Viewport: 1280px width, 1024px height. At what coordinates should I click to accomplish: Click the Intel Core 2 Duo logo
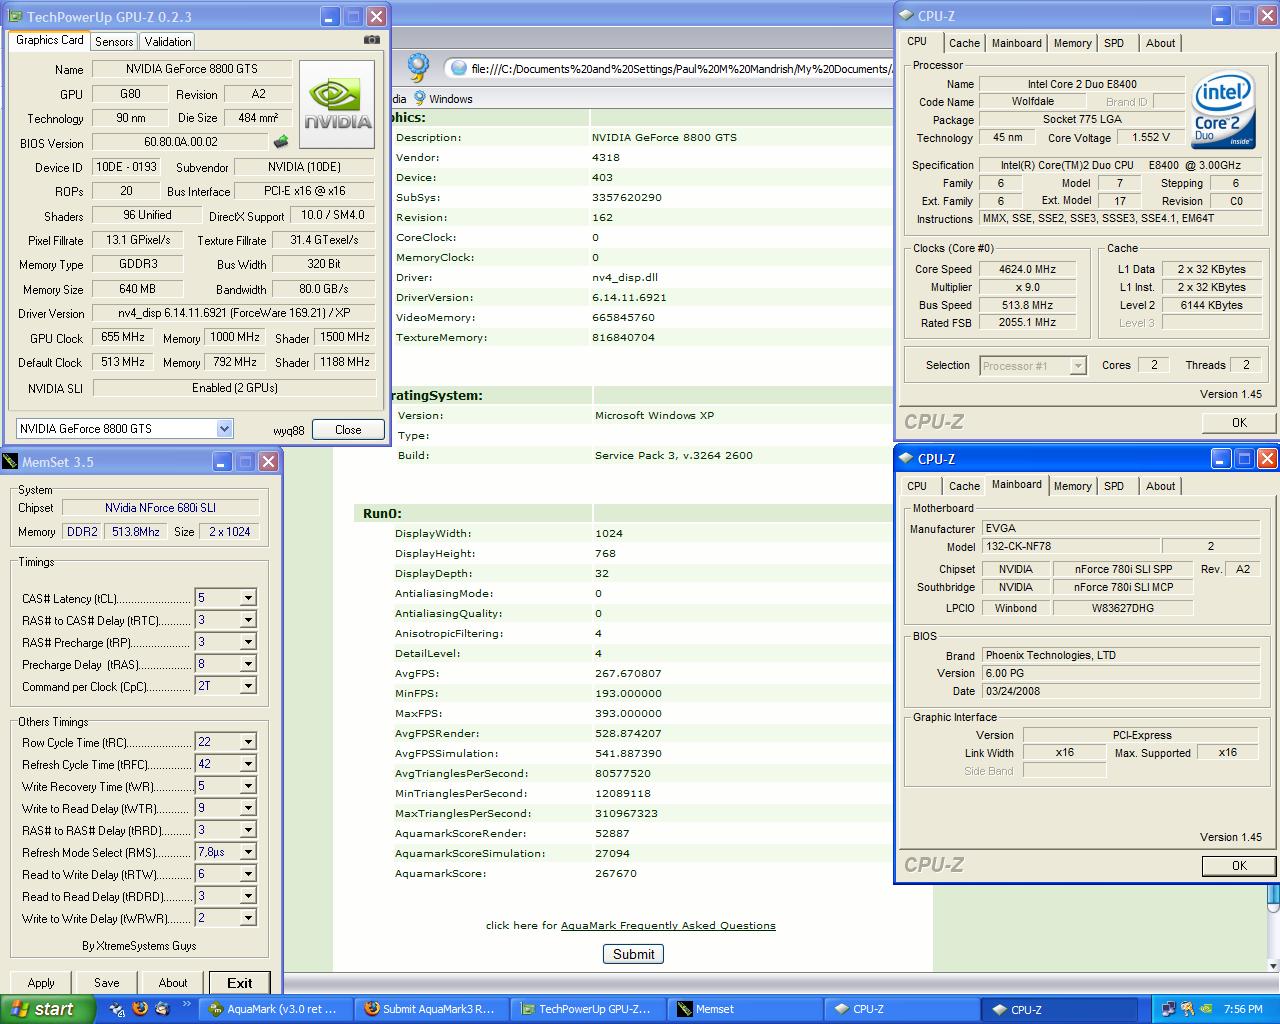pyautogui.click(x=1223, y=110)
